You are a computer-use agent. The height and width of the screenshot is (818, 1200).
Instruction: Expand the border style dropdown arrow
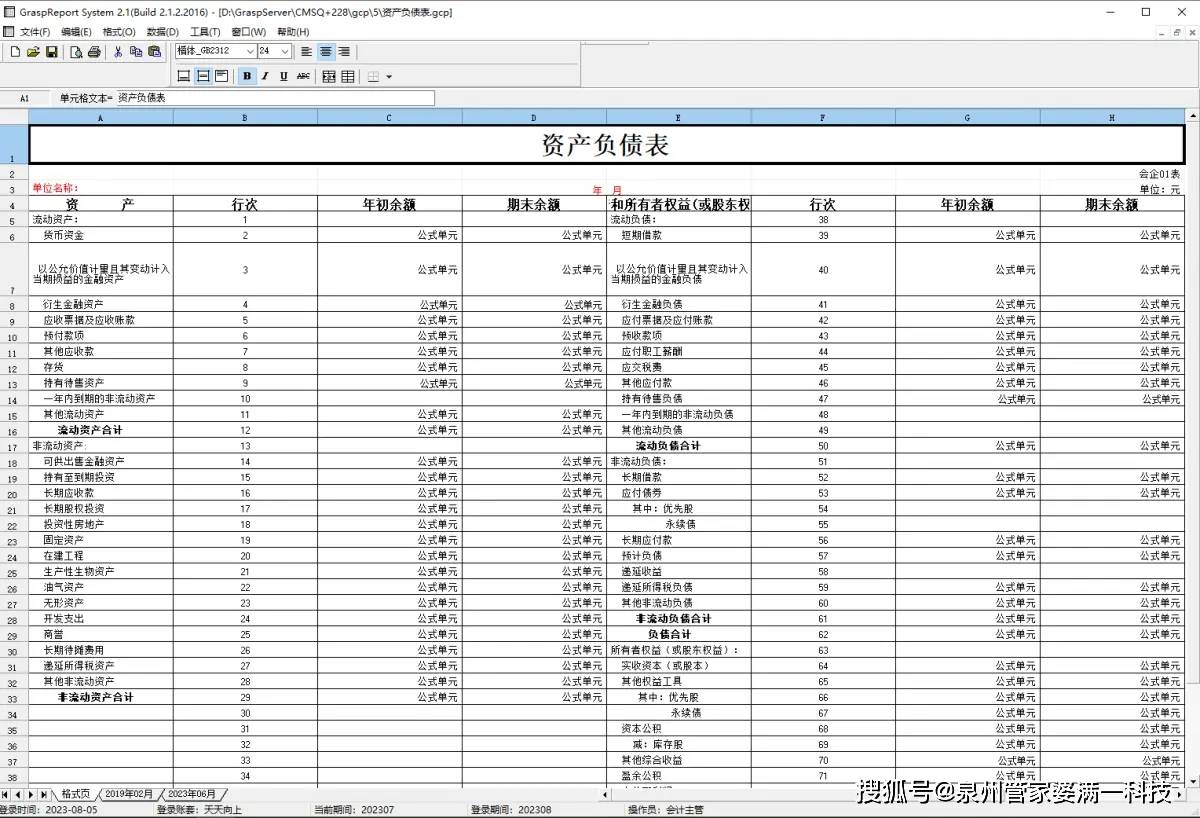(389, 76)
